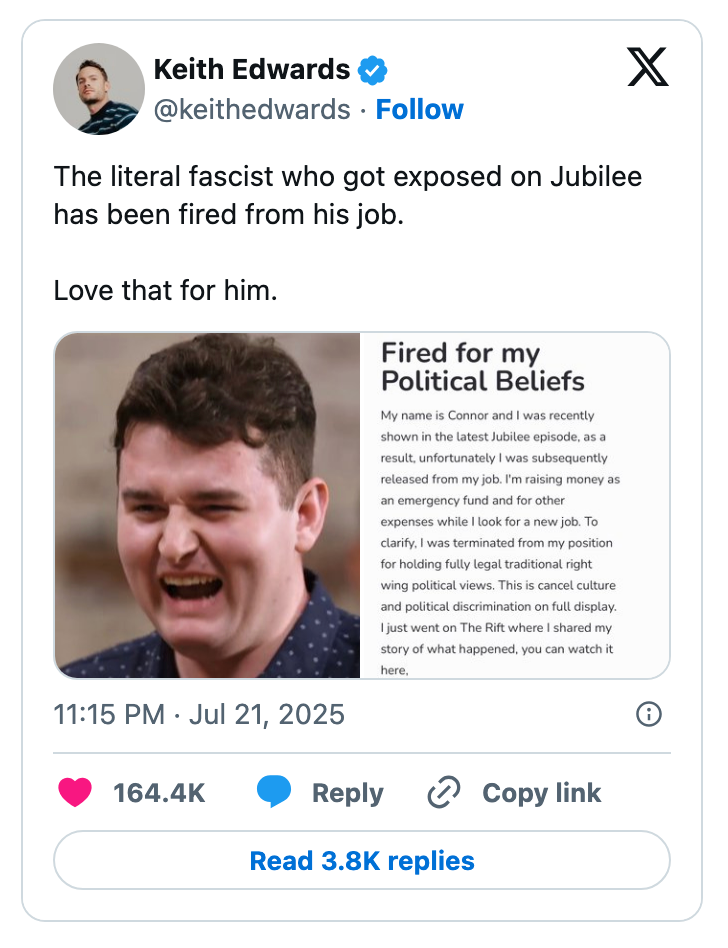Click the X logo icon
Screen dimensions: 728x948
(647, 68)
